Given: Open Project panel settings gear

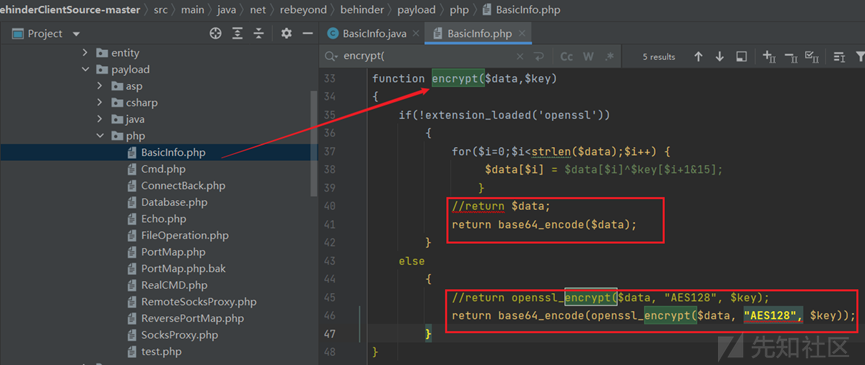Looking at the screenshot, I should (x=286, y=34).
